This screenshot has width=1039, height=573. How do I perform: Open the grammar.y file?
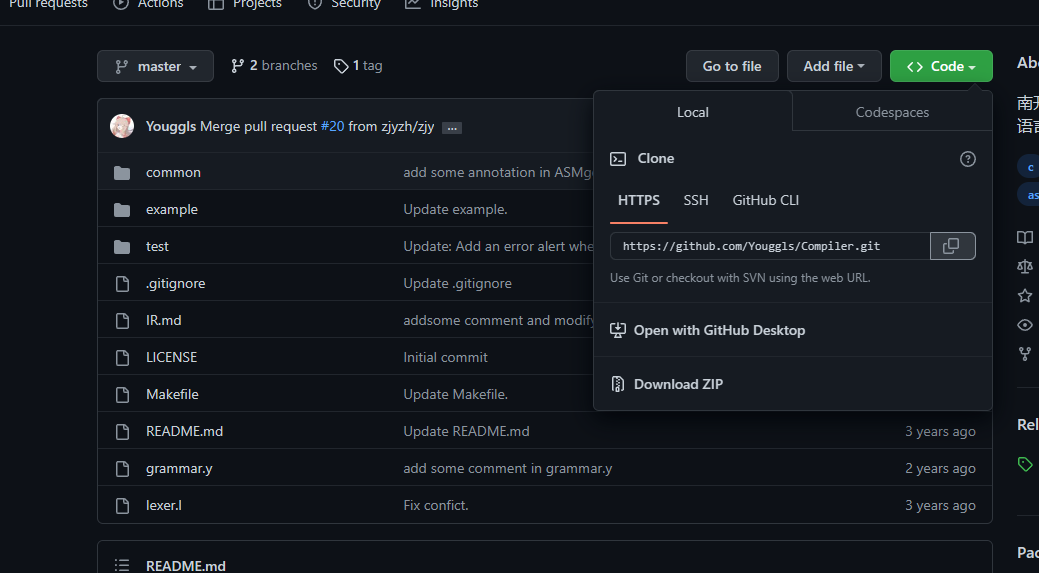(x=179, y=468)
